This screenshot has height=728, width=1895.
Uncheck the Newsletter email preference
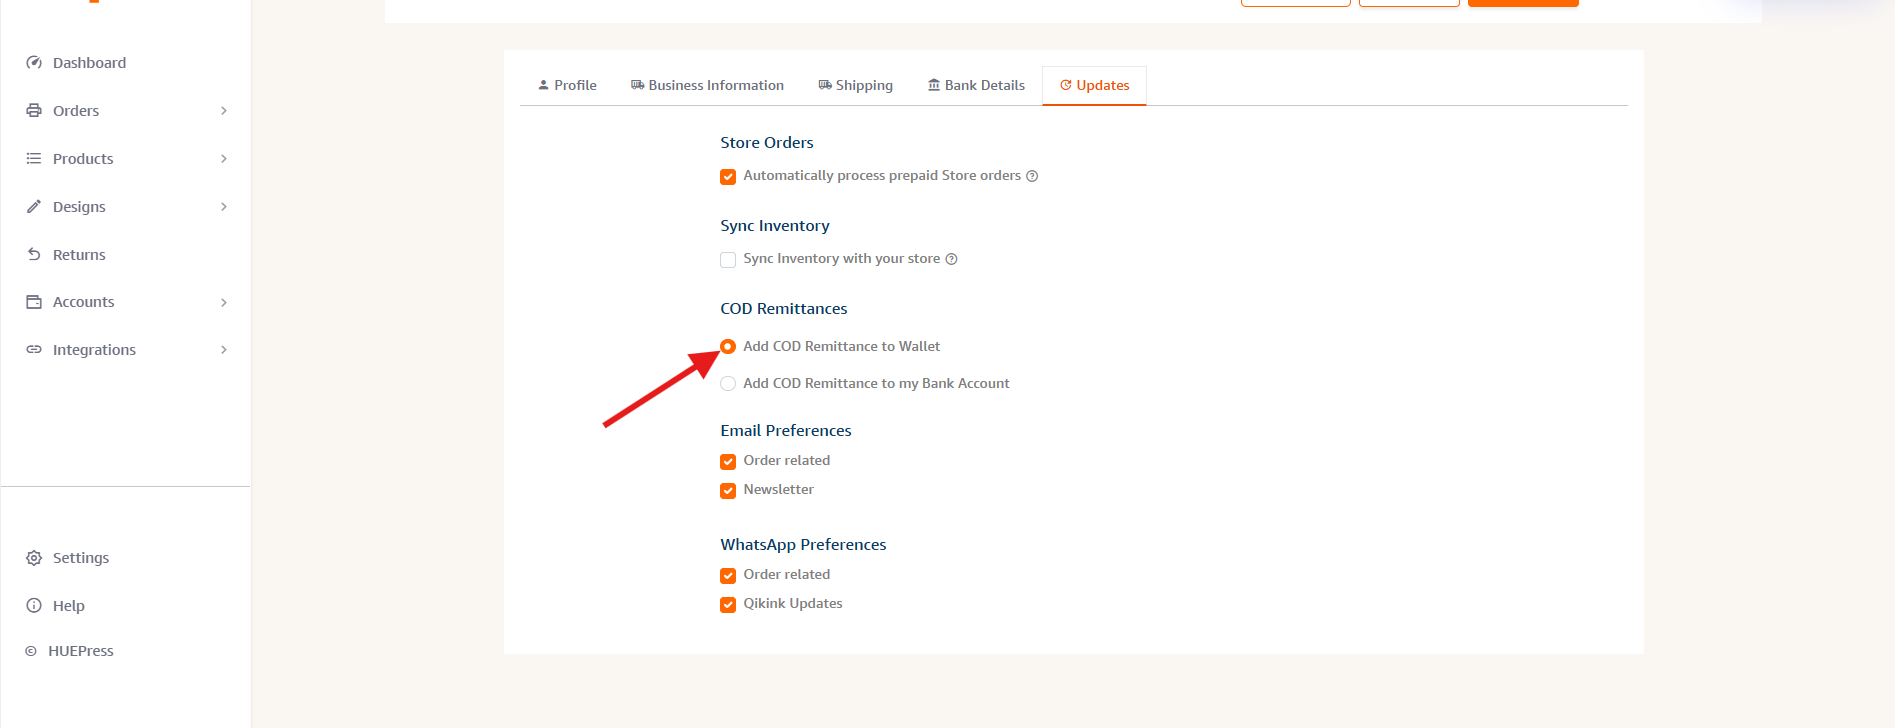point(728,491)
